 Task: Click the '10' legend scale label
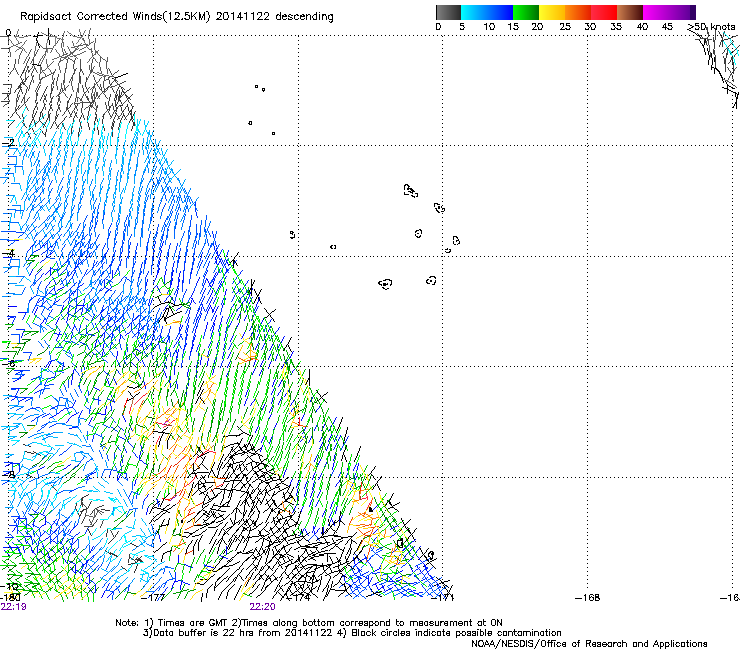489,27
